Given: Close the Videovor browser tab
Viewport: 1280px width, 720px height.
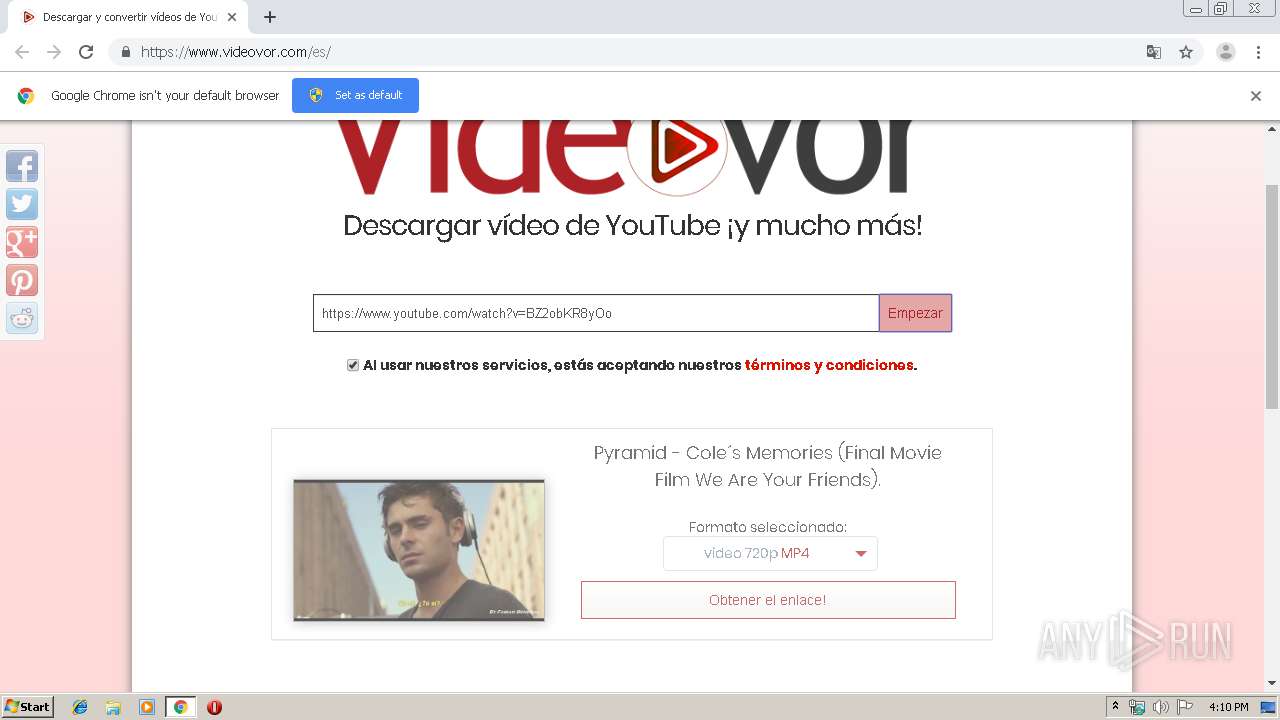Looking at the screenshot, I should coord(232,17).
